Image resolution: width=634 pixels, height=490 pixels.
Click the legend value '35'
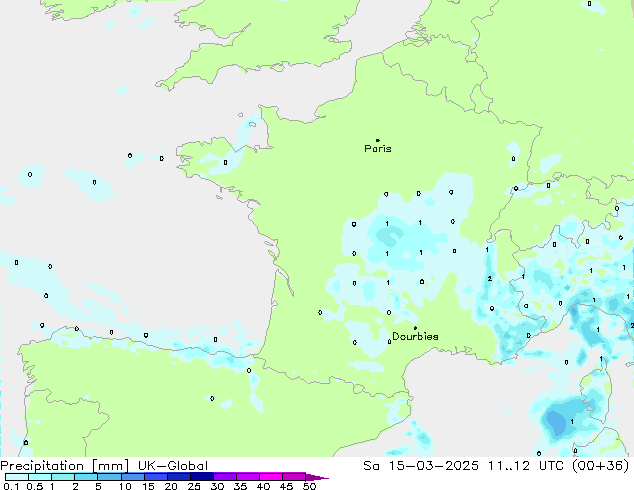(240, 486)
